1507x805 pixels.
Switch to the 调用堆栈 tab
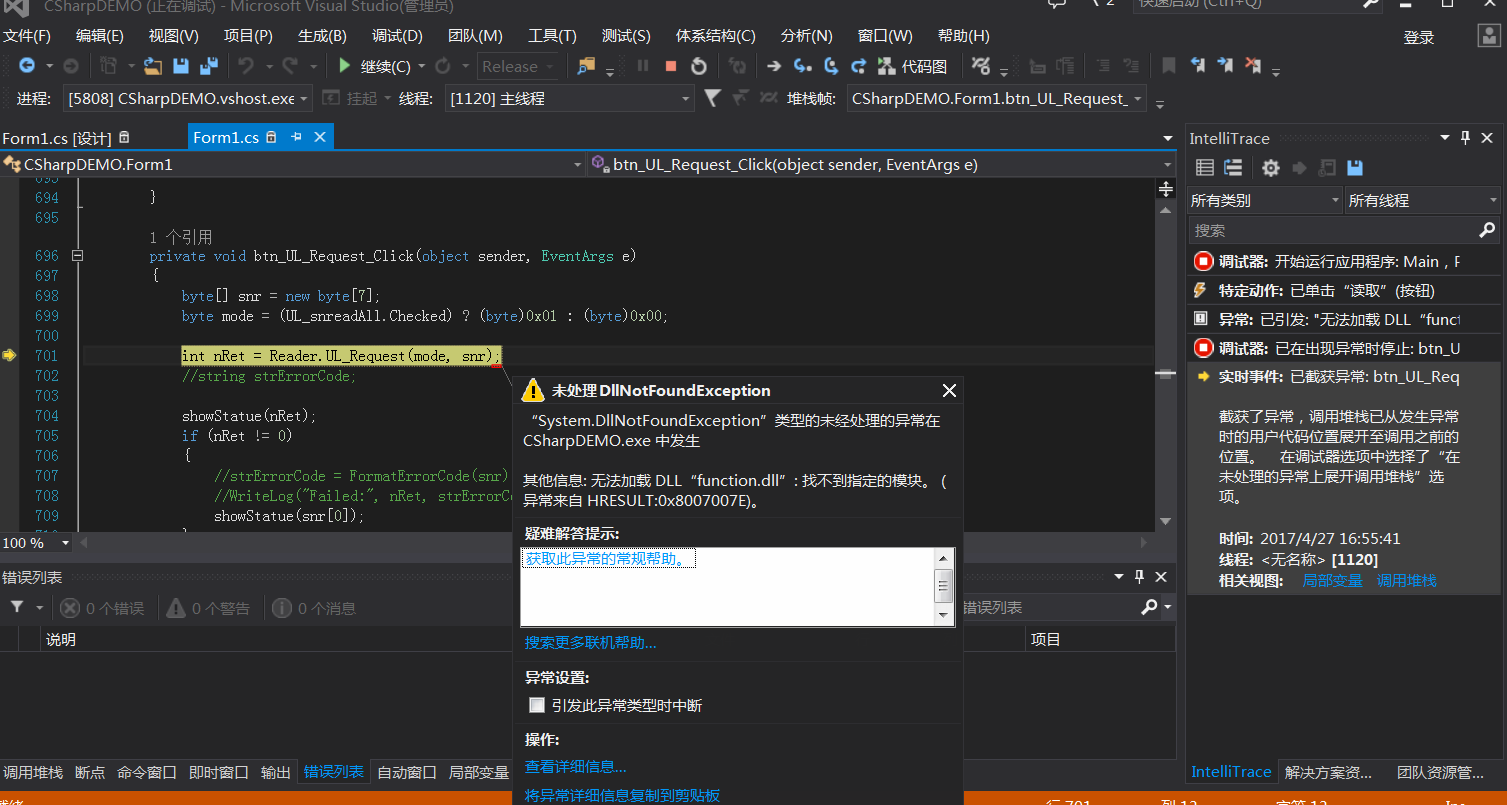[33, 772]
